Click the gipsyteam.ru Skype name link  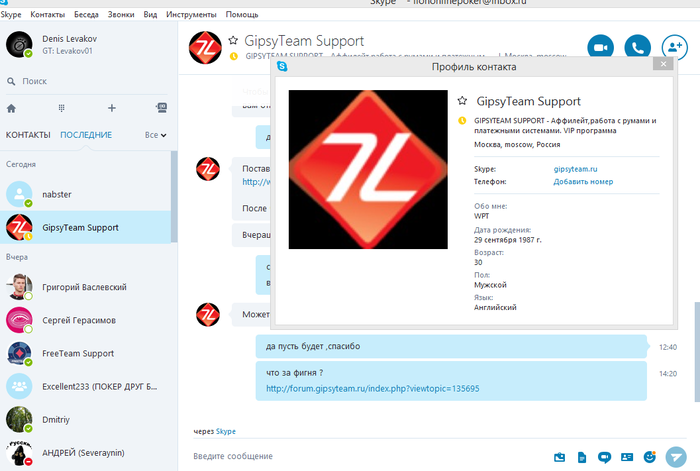pyautogui.click(x=575, y=169)
